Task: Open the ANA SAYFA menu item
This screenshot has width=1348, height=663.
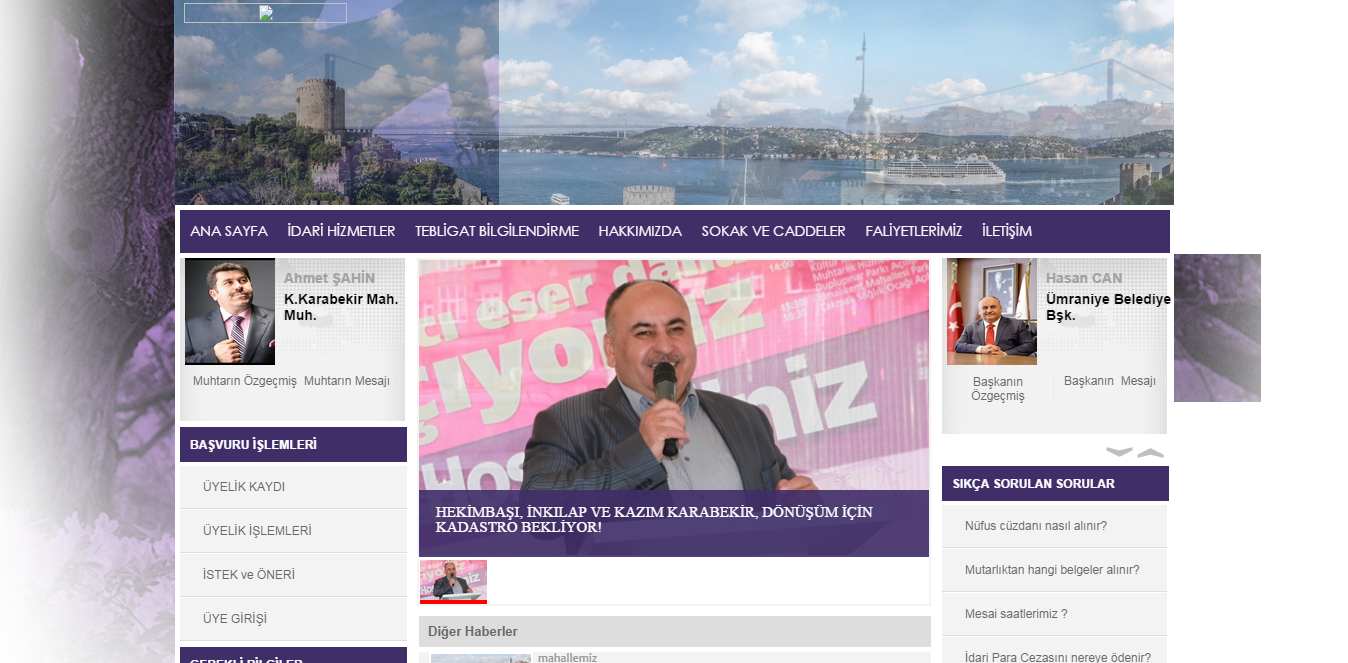Action: tap(229, 231)
